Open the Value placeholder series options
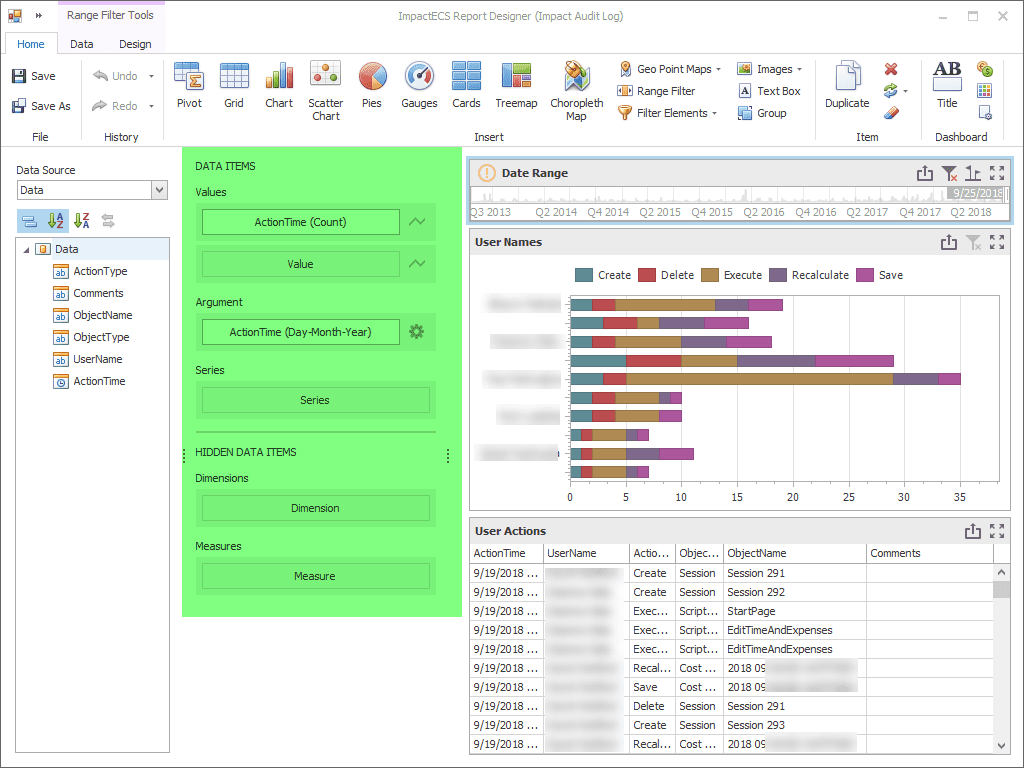Image resolution: width=1024 pixels, height=768 pixels. pos(417,264)
